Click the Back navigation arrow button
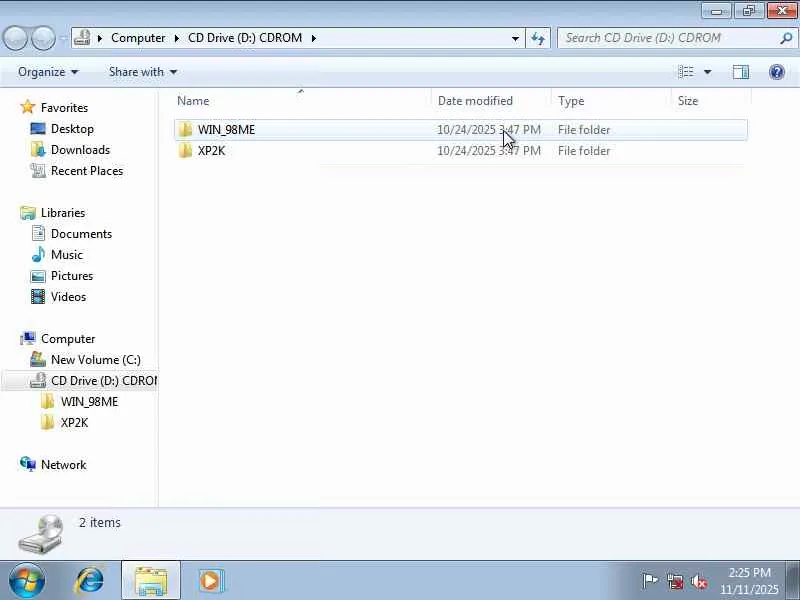The height and width of the screenshot is (600, 800). click(16, 38)
